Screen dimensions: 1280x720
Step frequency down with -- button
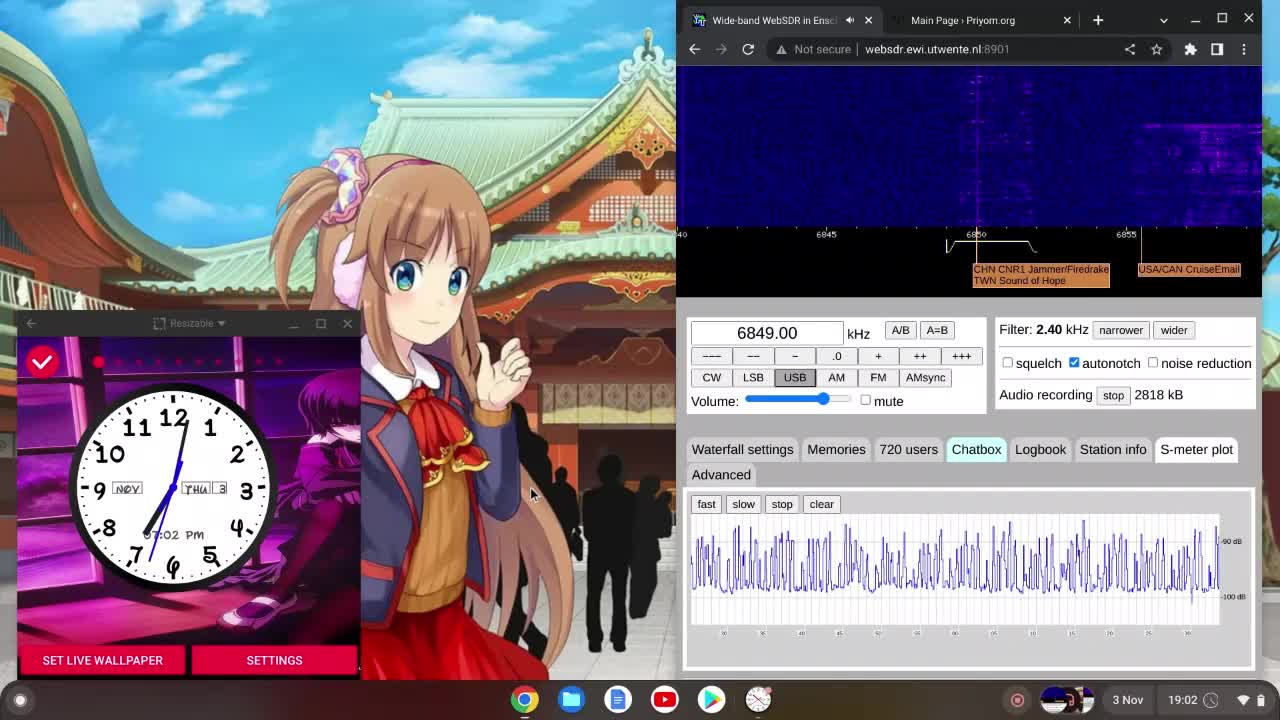753,356
